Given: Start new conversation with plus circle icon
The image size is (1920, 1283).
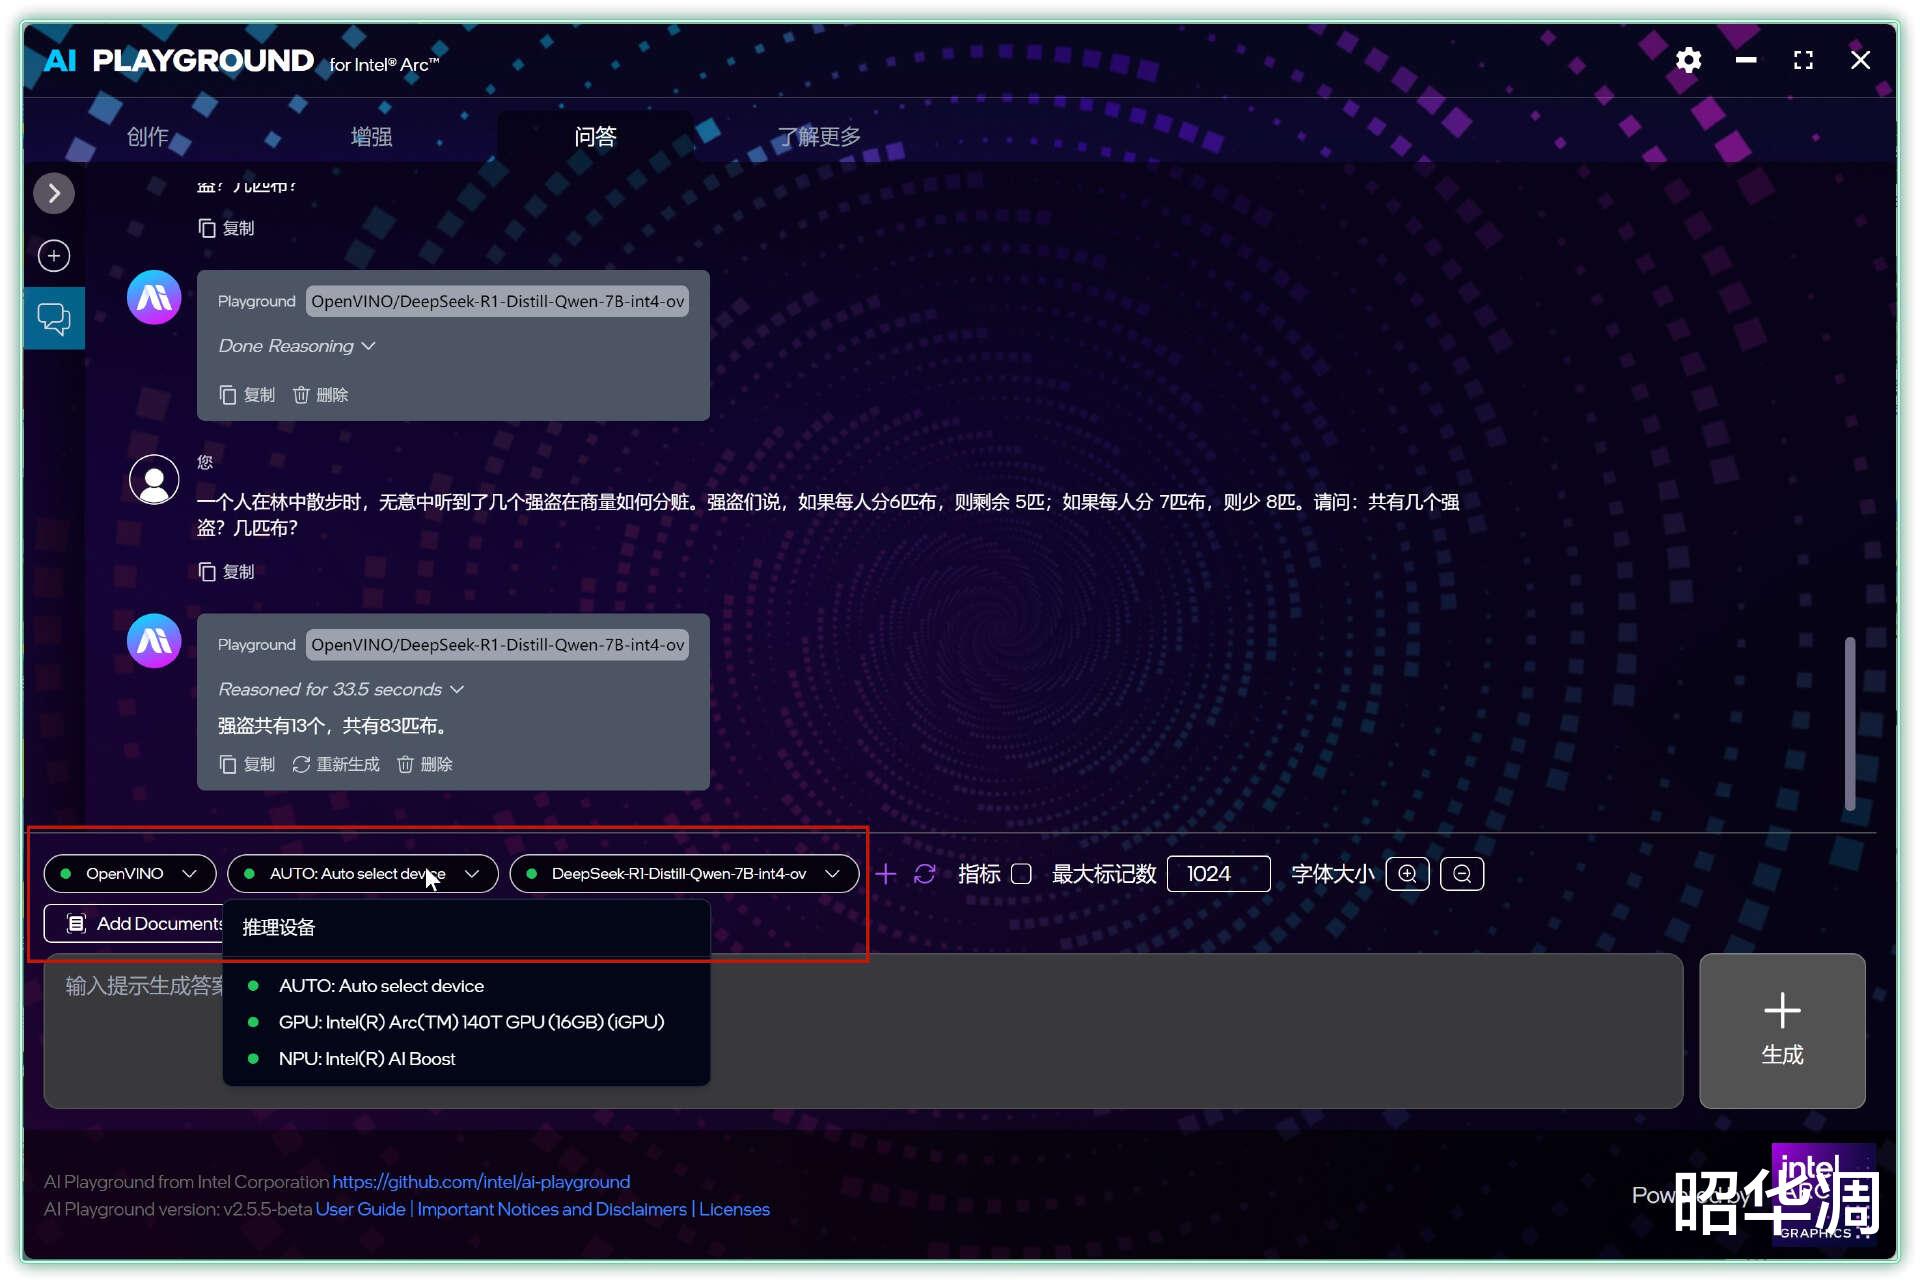Looking at the screenshot, I should pyautogui.click(x=54, y=256).
